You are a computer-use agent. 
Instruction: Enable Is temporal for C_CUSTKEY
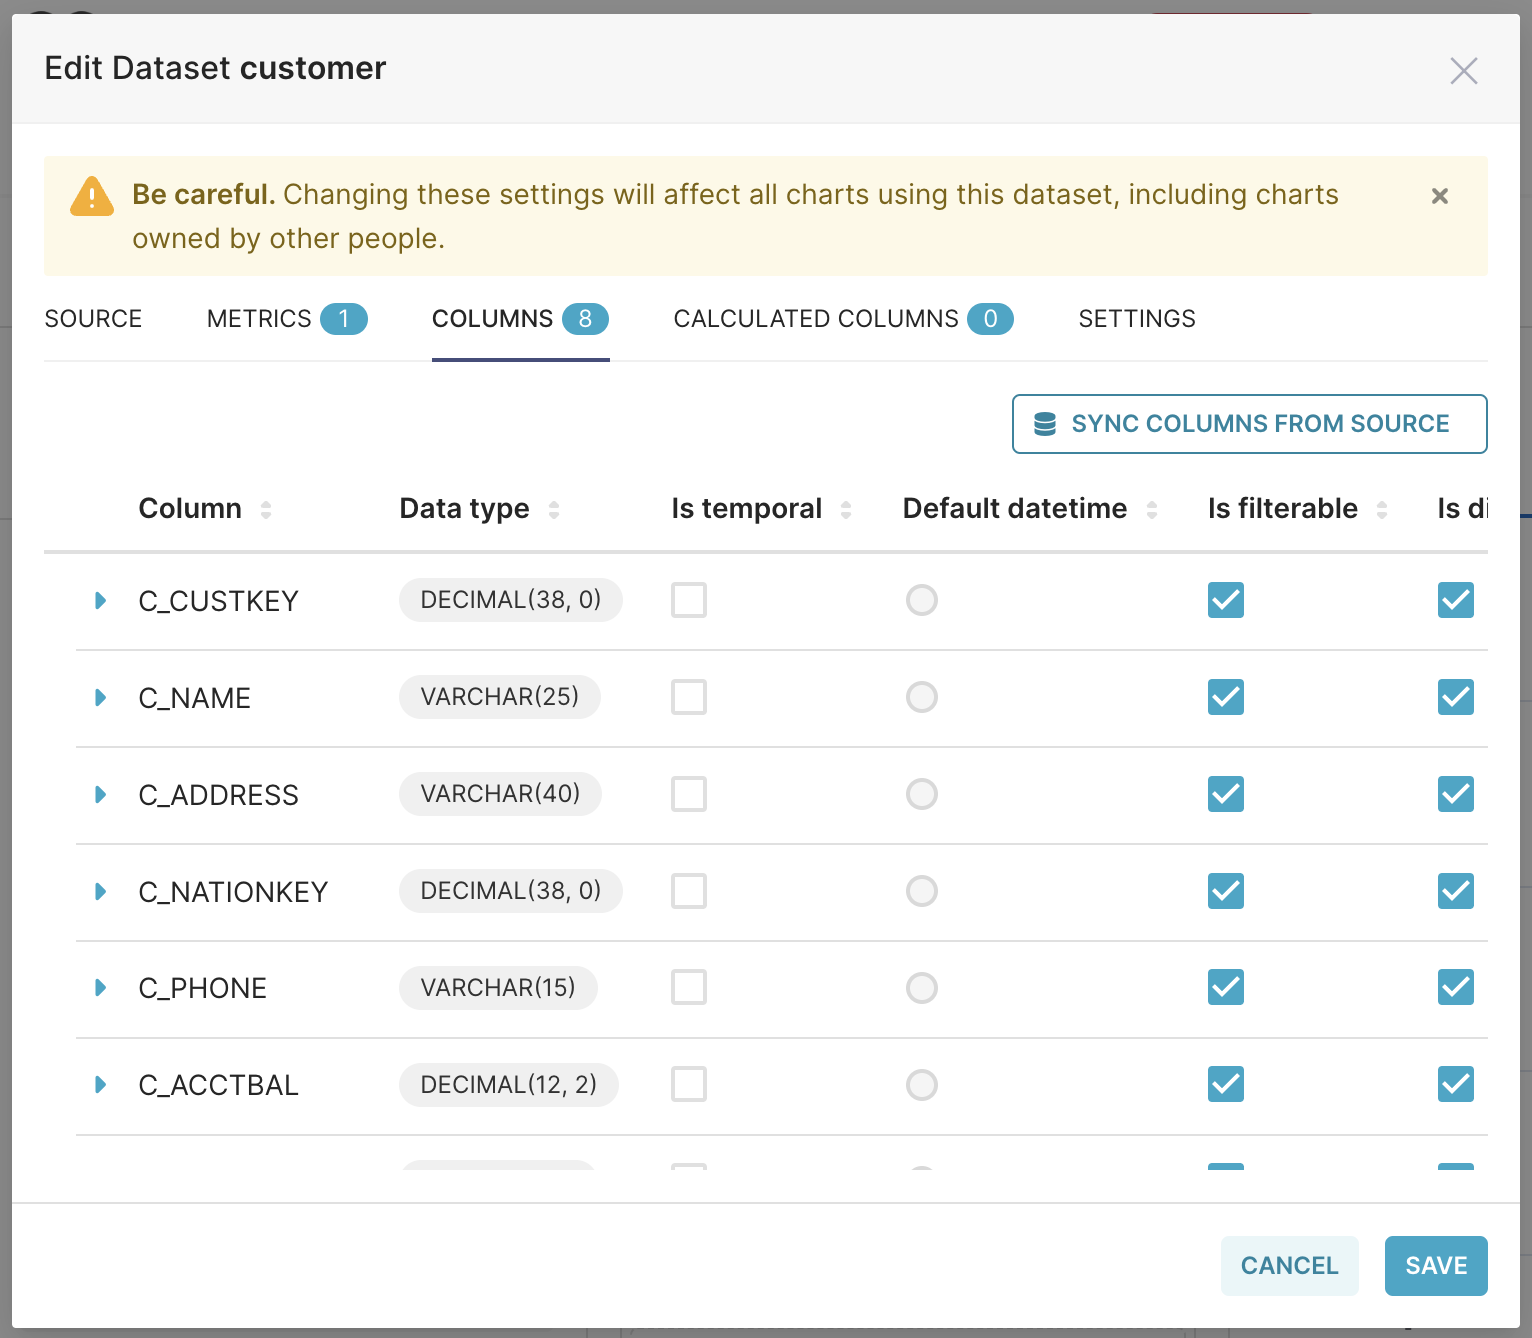689,600
